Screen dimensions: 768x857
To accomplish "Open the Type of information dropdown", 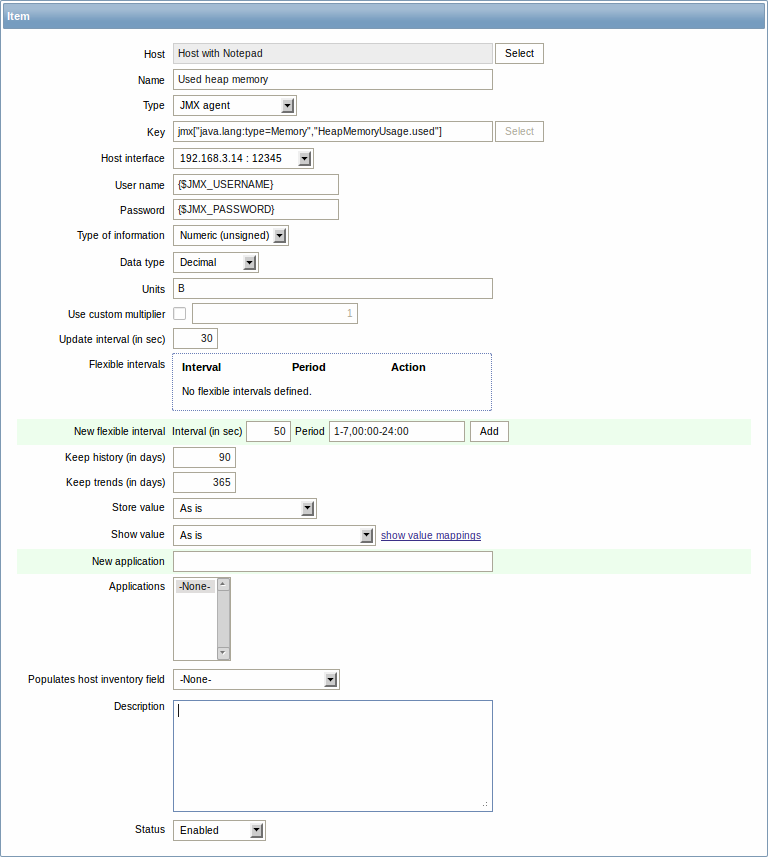I will pyautogui.click(x=231, y=236).
